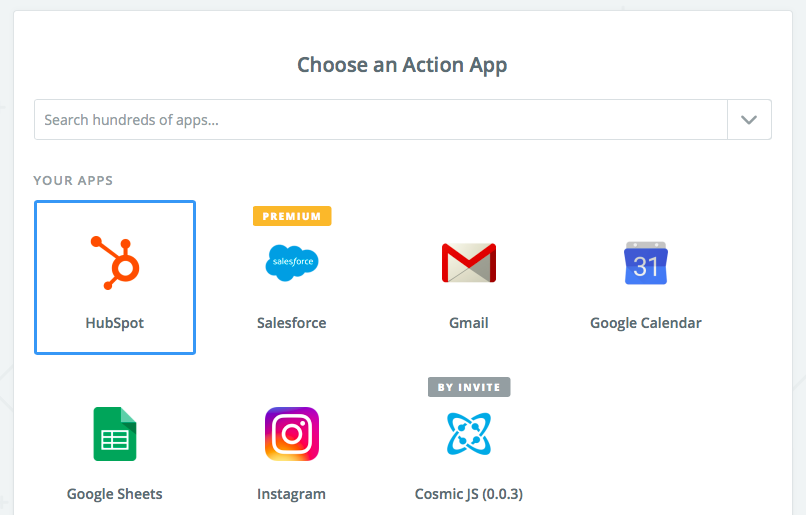Click the By Invite badge
The height and width of the screenshot is (515, 806).
coord(469,387)
